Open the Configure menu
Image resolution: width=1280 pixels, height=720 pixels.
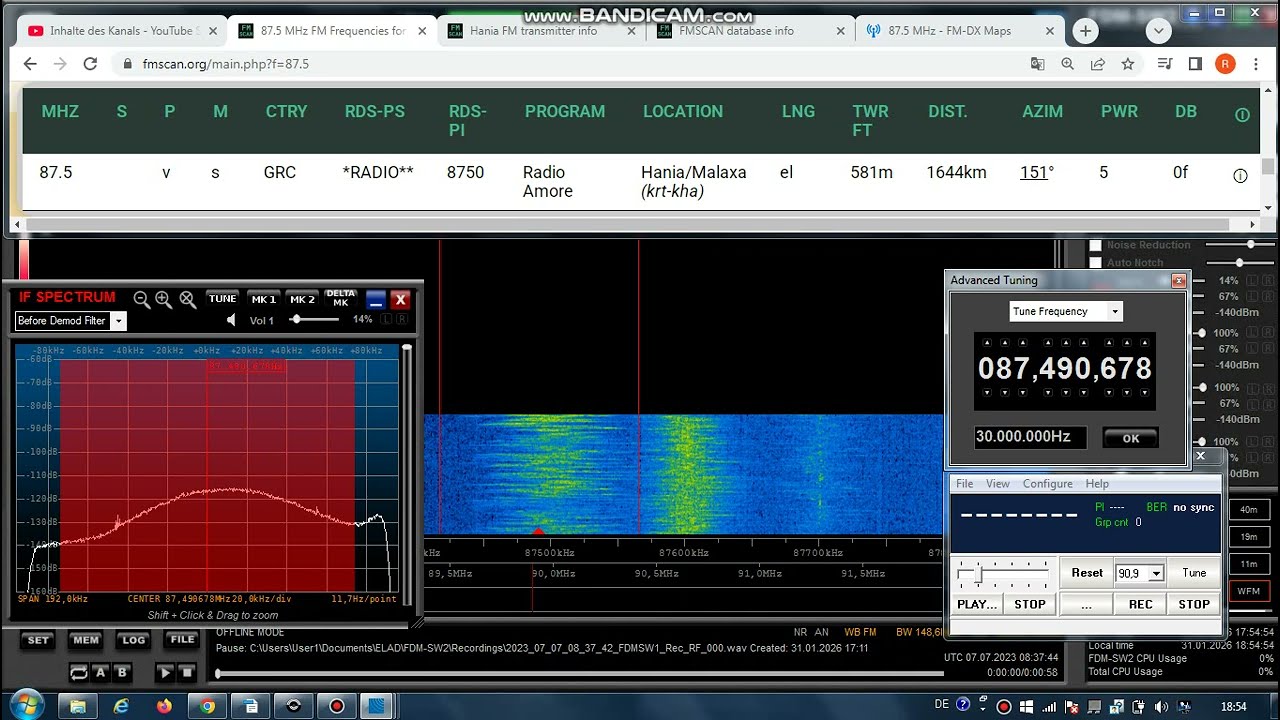pos(1047,484)
